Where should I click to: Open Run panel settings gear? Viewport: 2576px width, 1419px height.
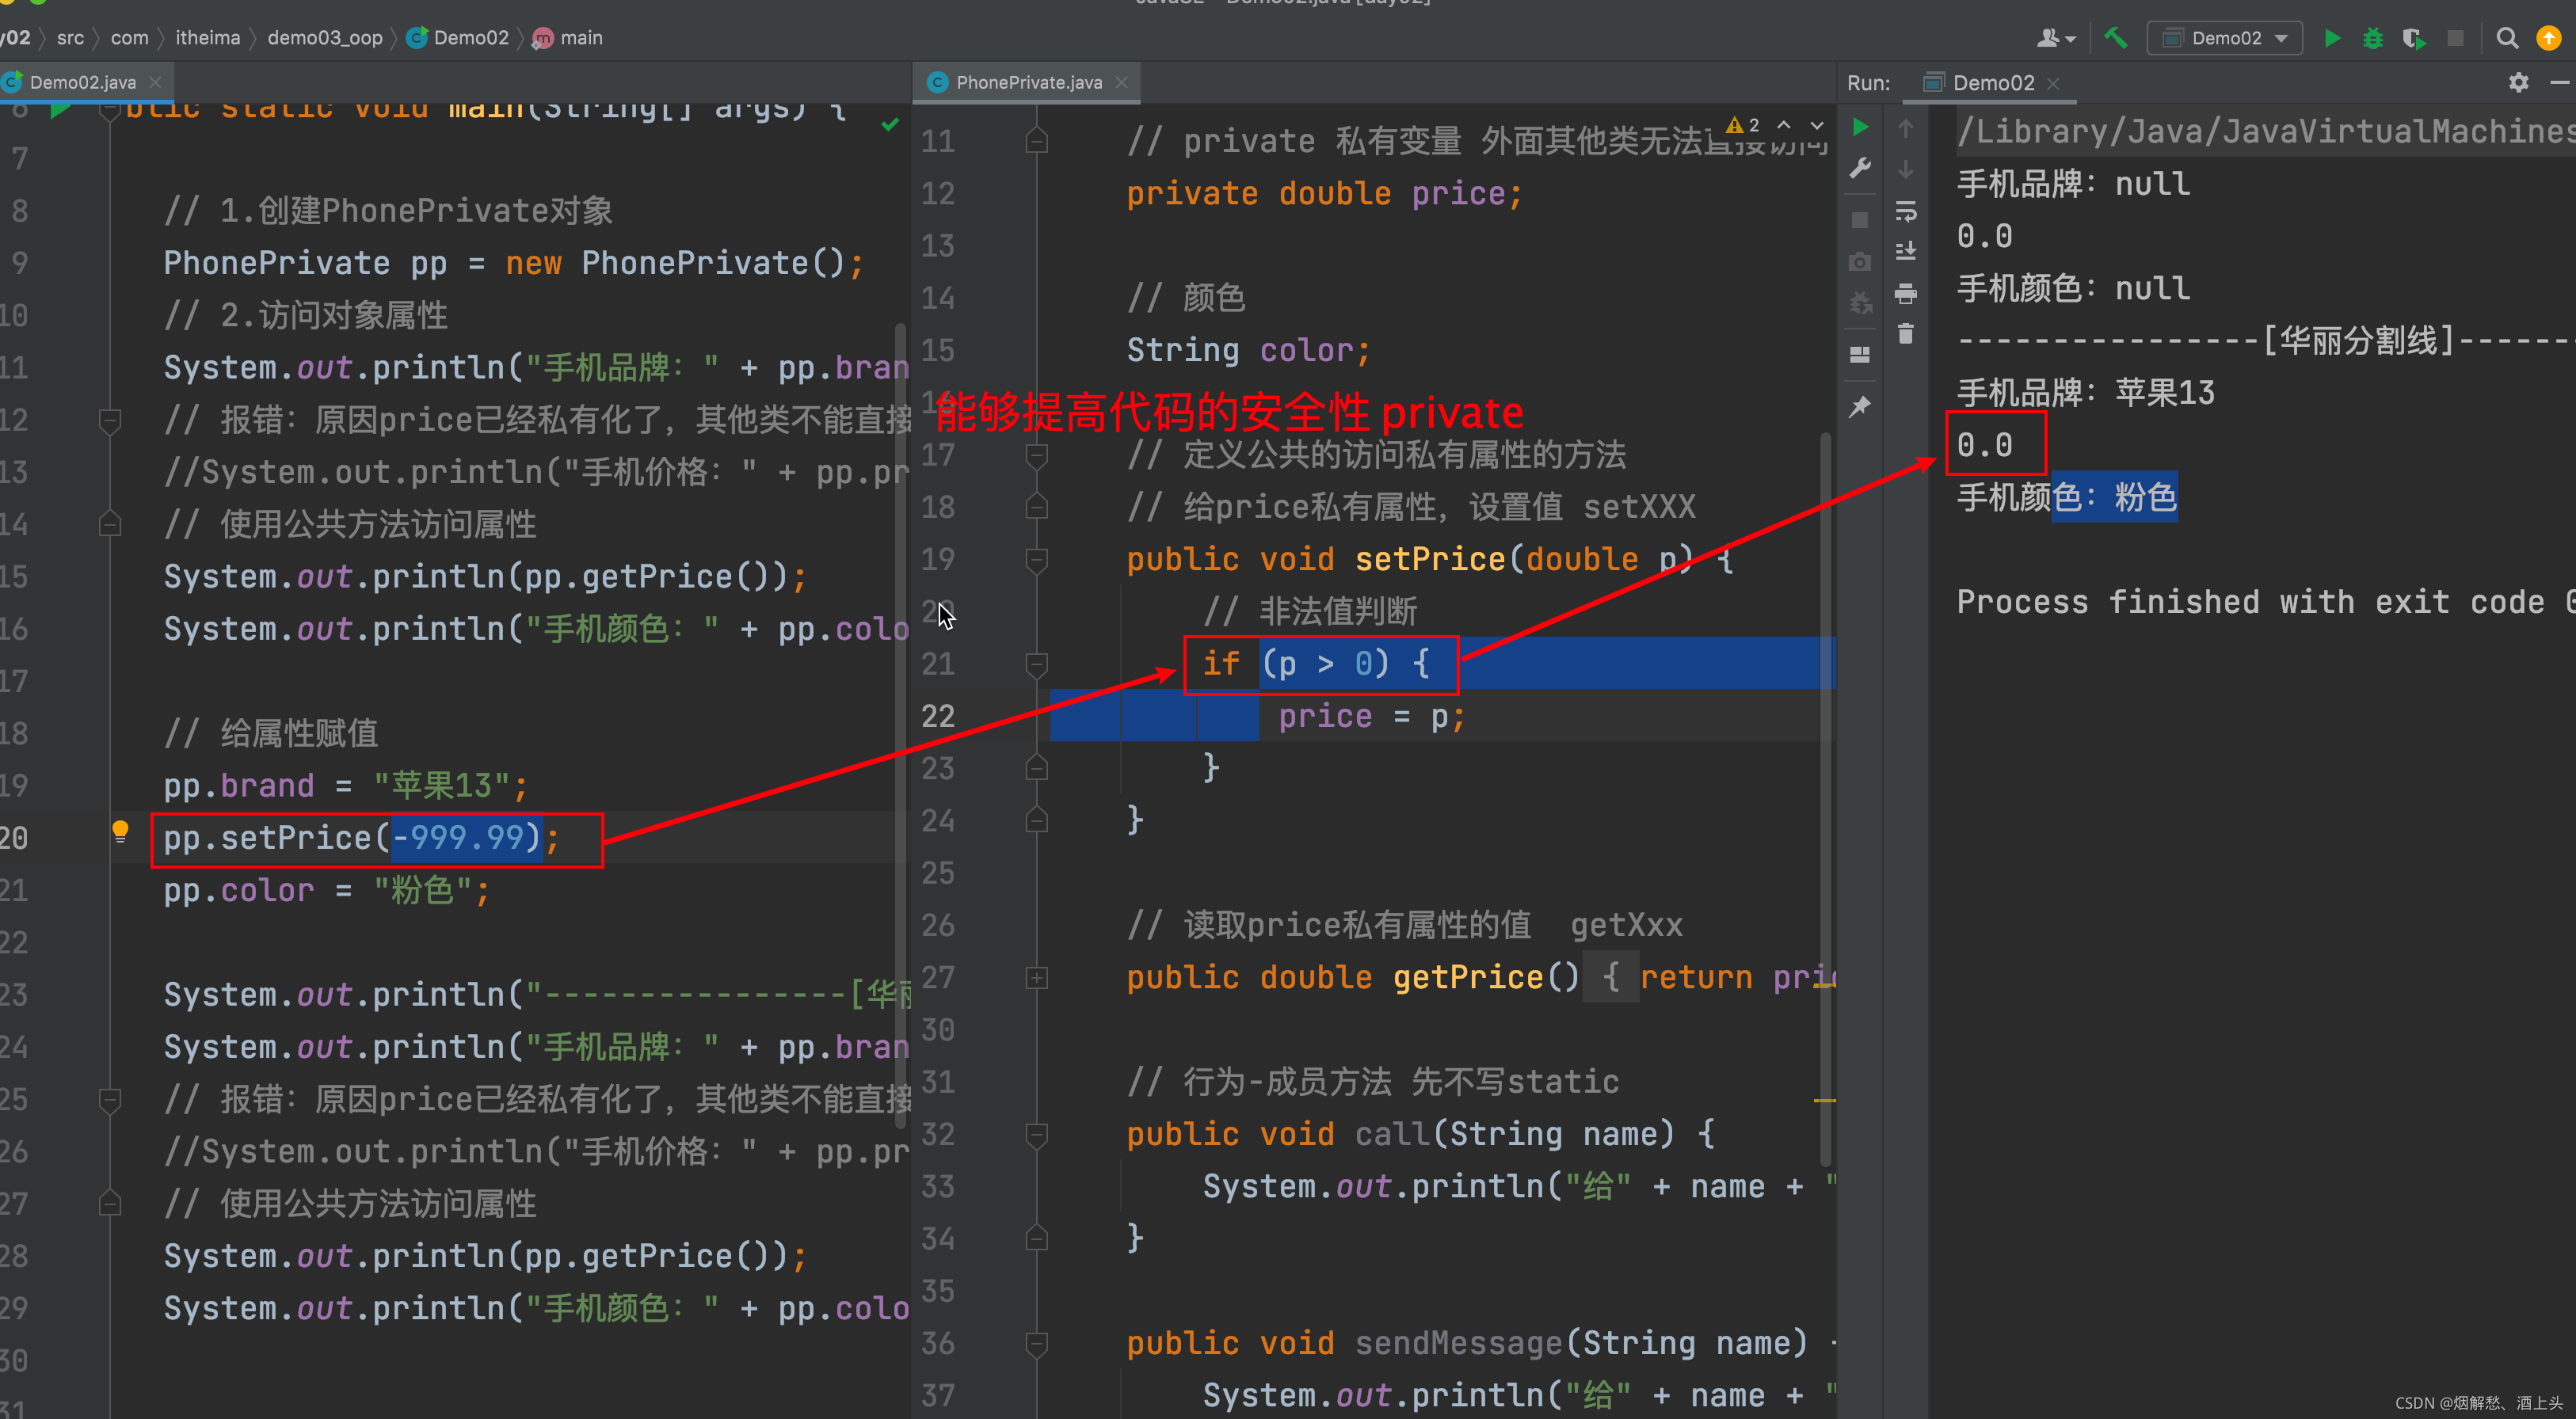coord(2518,82)
